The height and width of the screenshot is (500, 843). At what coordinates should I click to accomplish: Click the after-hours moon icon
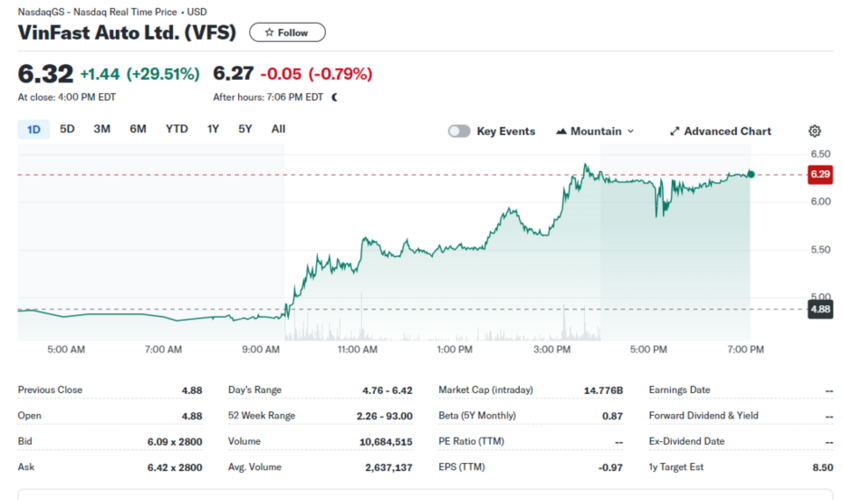point(335,97)
